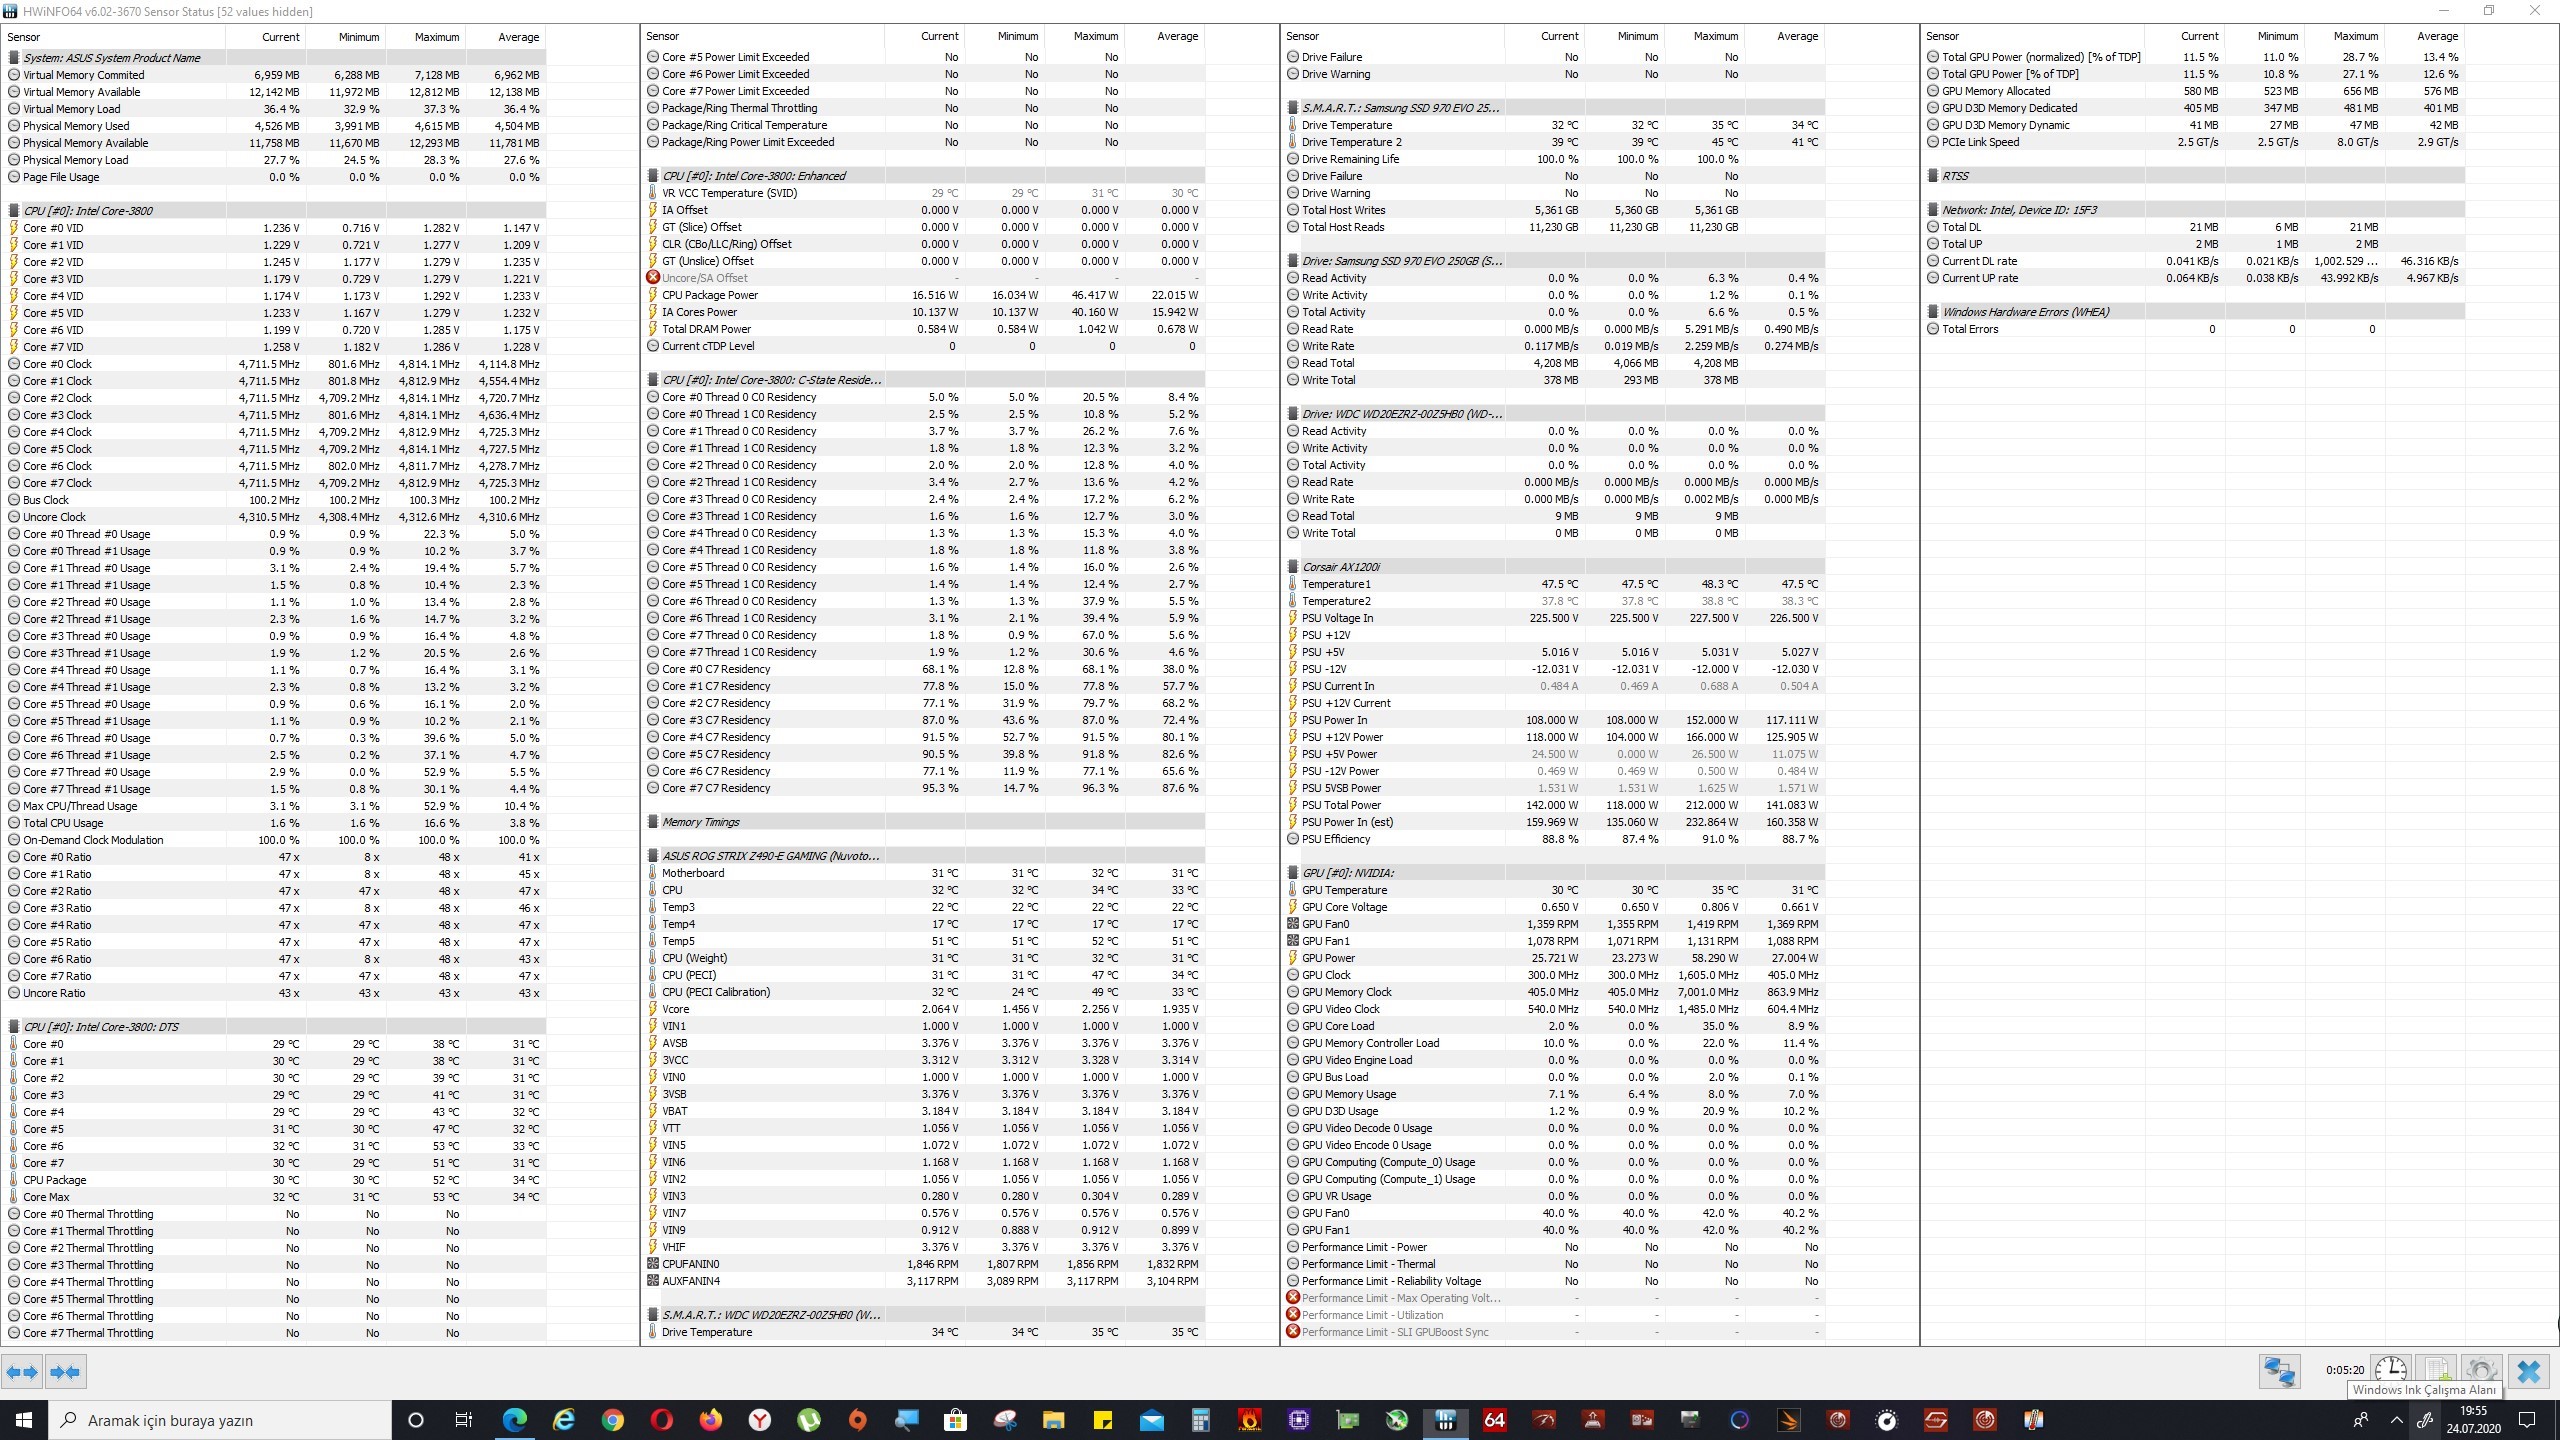2560x1440 pixels.
Task: Select the Total Host Writes row
Action: click(1555, 210)
